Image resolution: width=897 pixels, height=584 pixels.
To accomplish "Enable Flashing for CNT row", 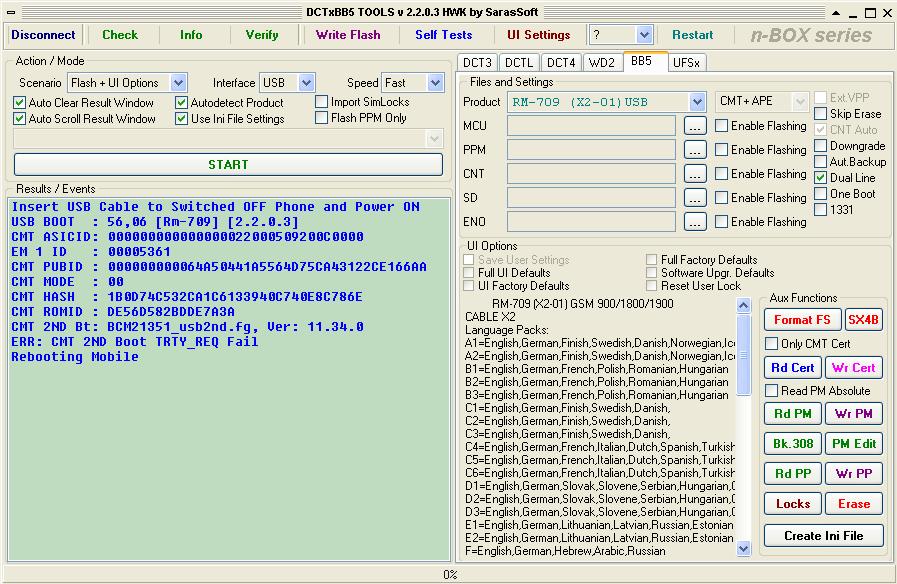I will pos(721,174).
